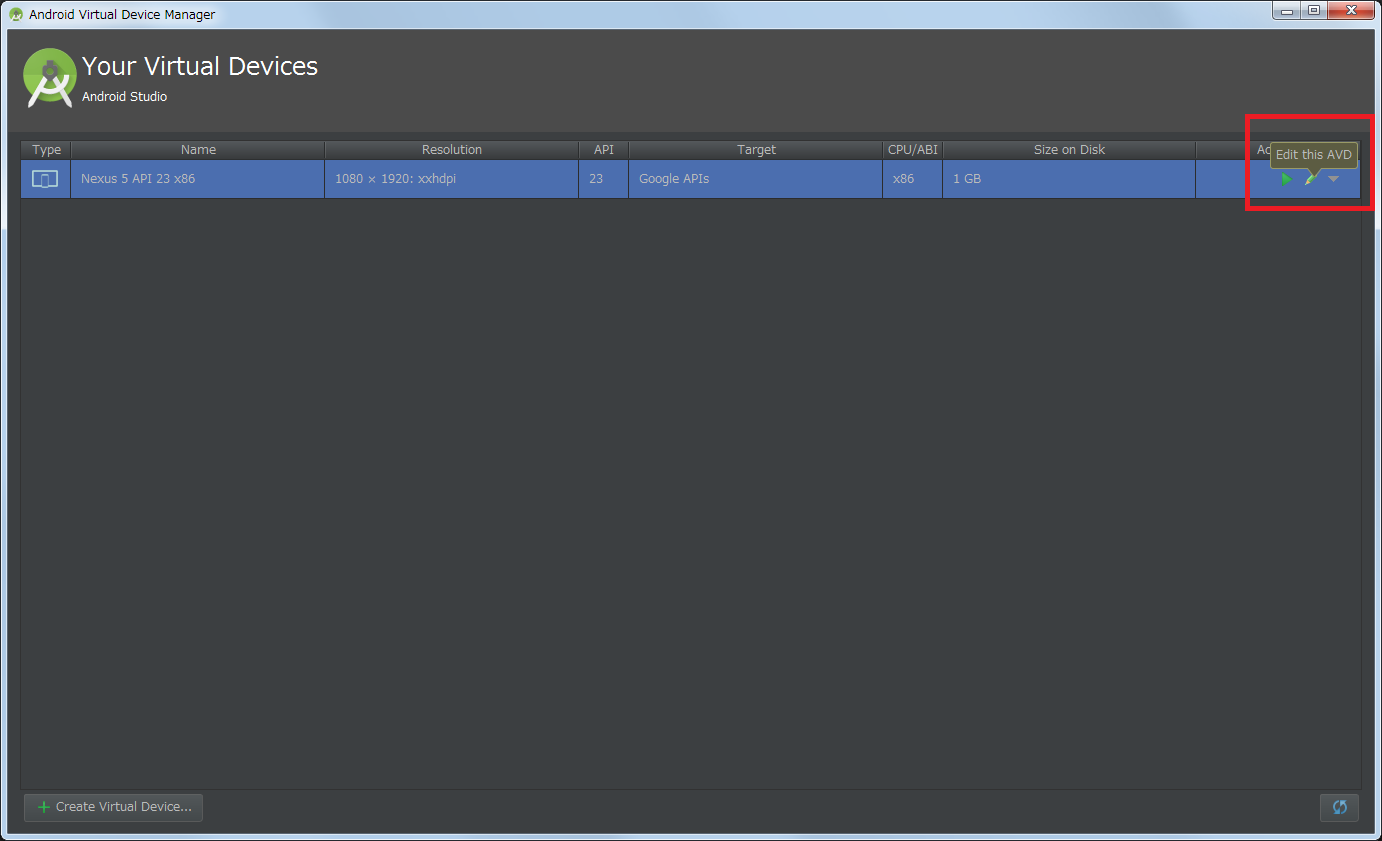This screenshot has height=841, width=1382.
Task: Click the phone device type icon
Action: click(x=45, y=179)
